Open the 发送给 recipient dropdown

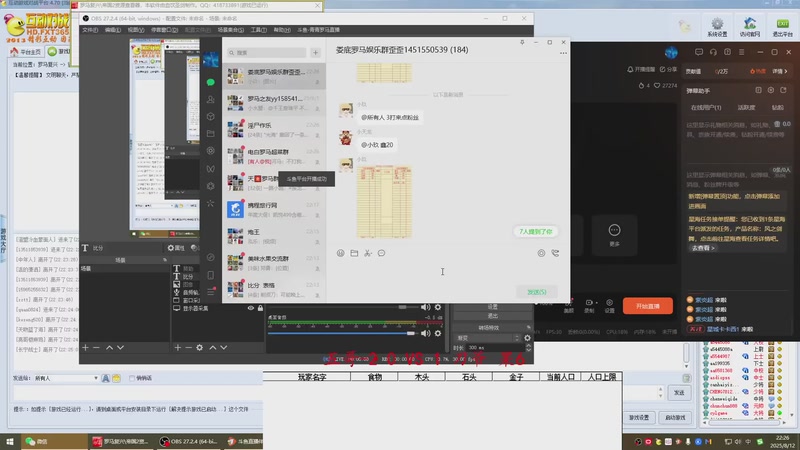click(x=66, y=378)
